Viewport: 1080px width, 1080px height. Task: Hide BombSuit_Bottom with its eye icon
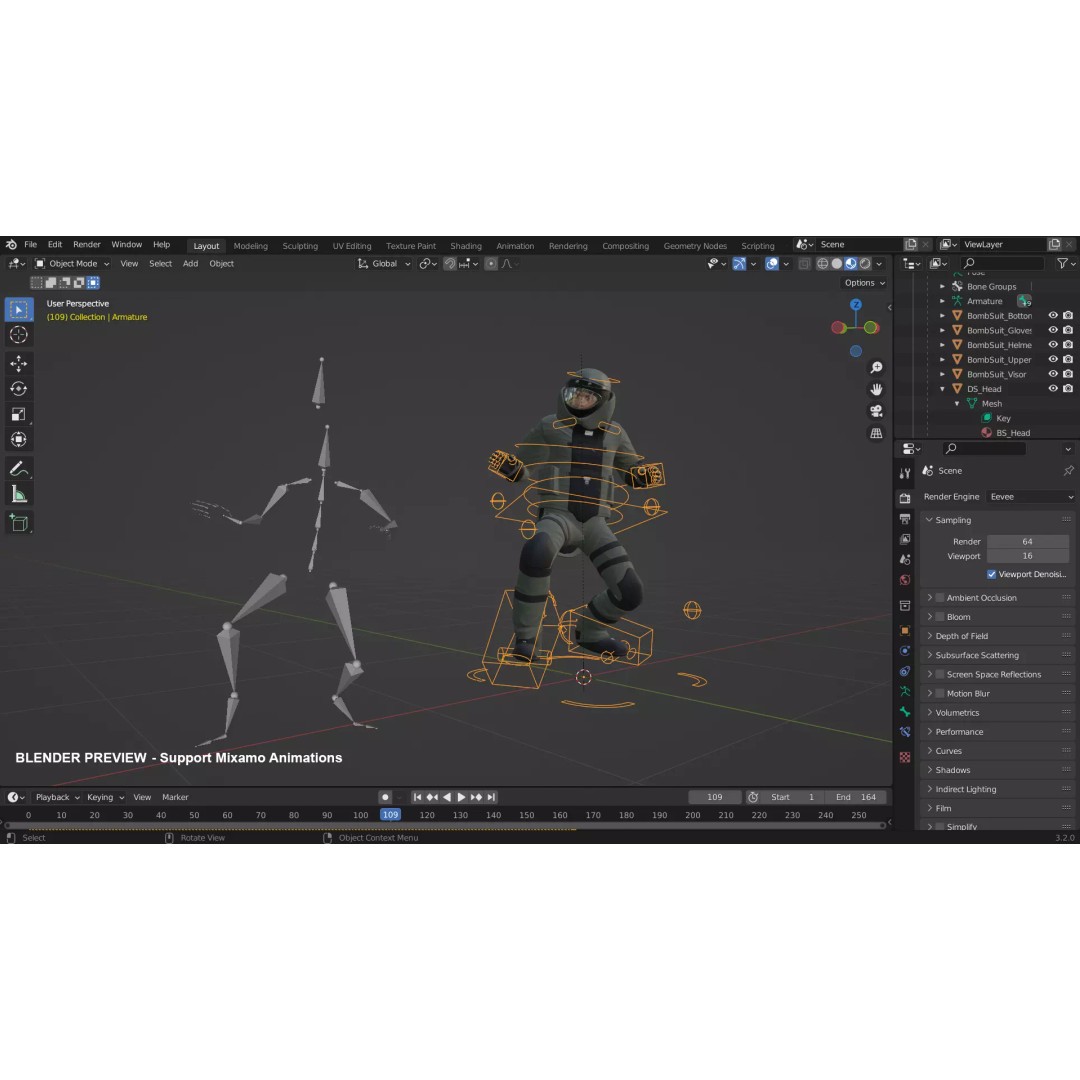coord(1053,315)
